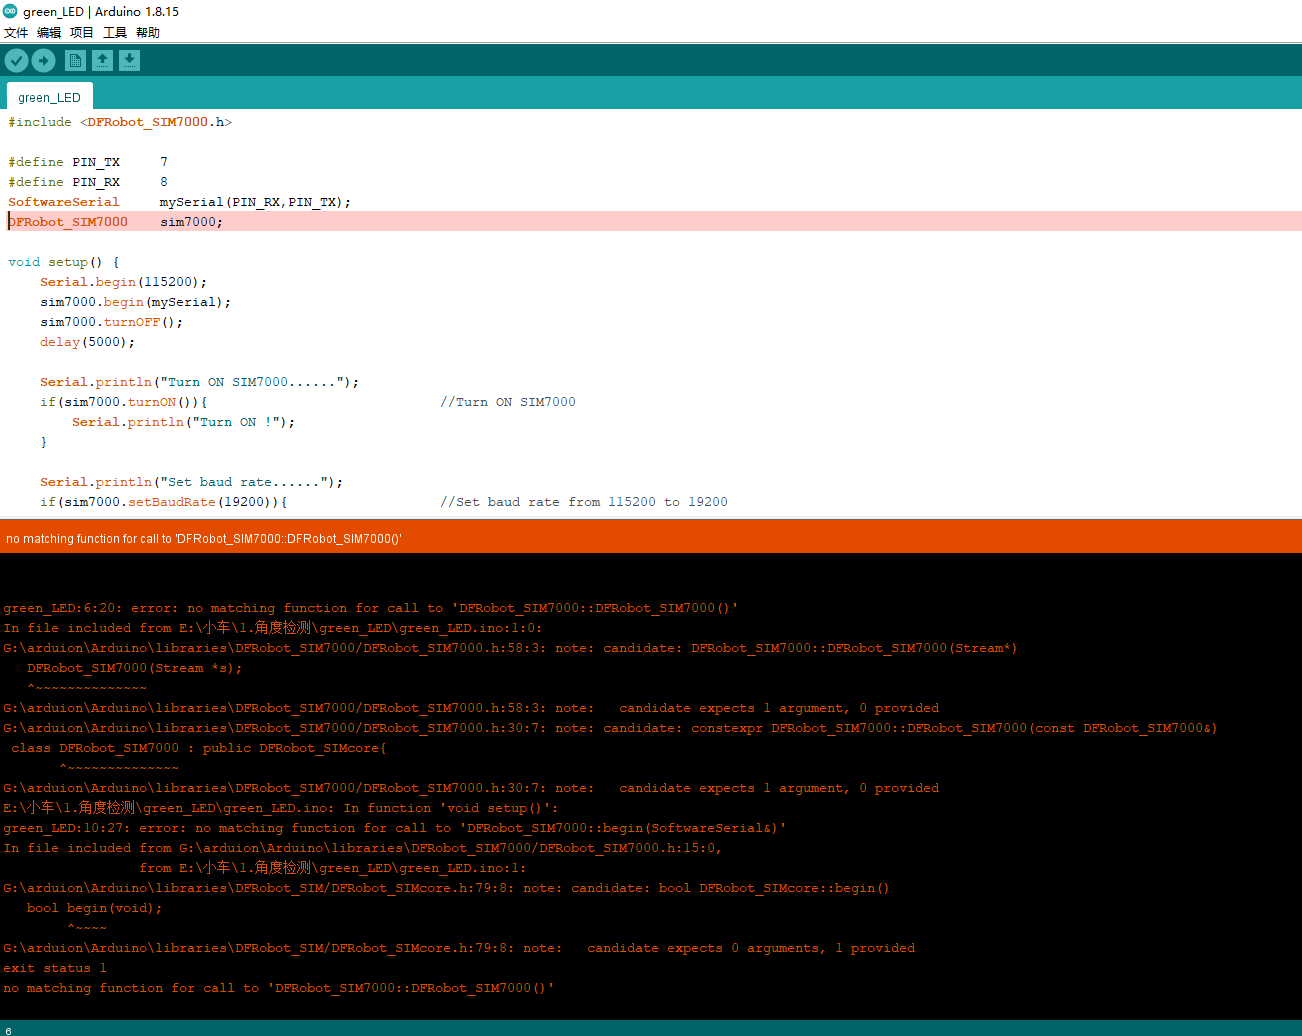Viewport: 1302px width, 1036px height.
Task: Create a new sketch with the New icon
Action: [x=75, y=61]
